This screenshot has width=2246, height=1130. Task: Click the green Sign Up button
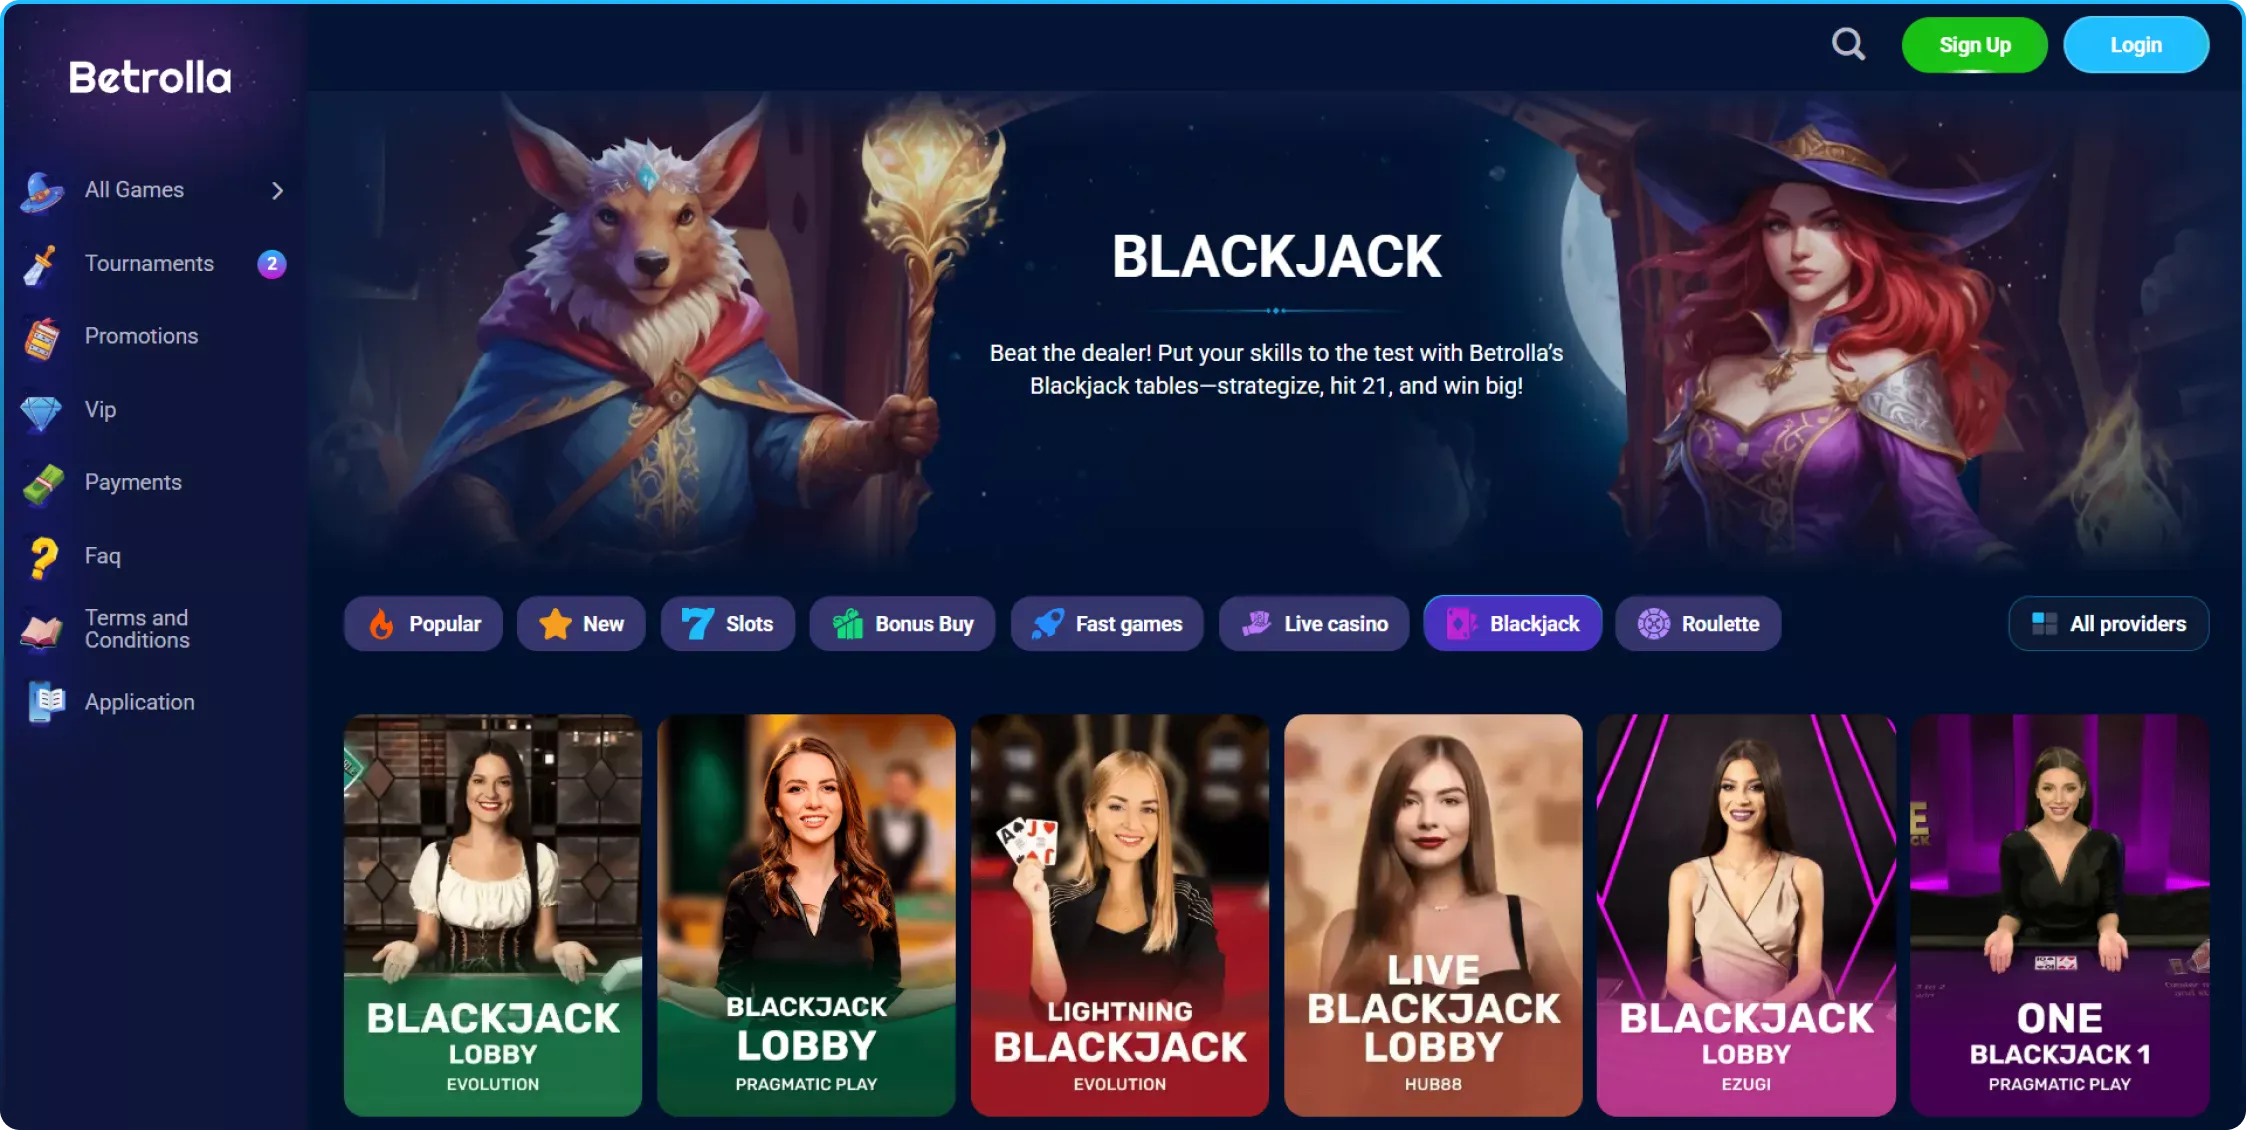pyautogui.click(x=1974, y=45)
